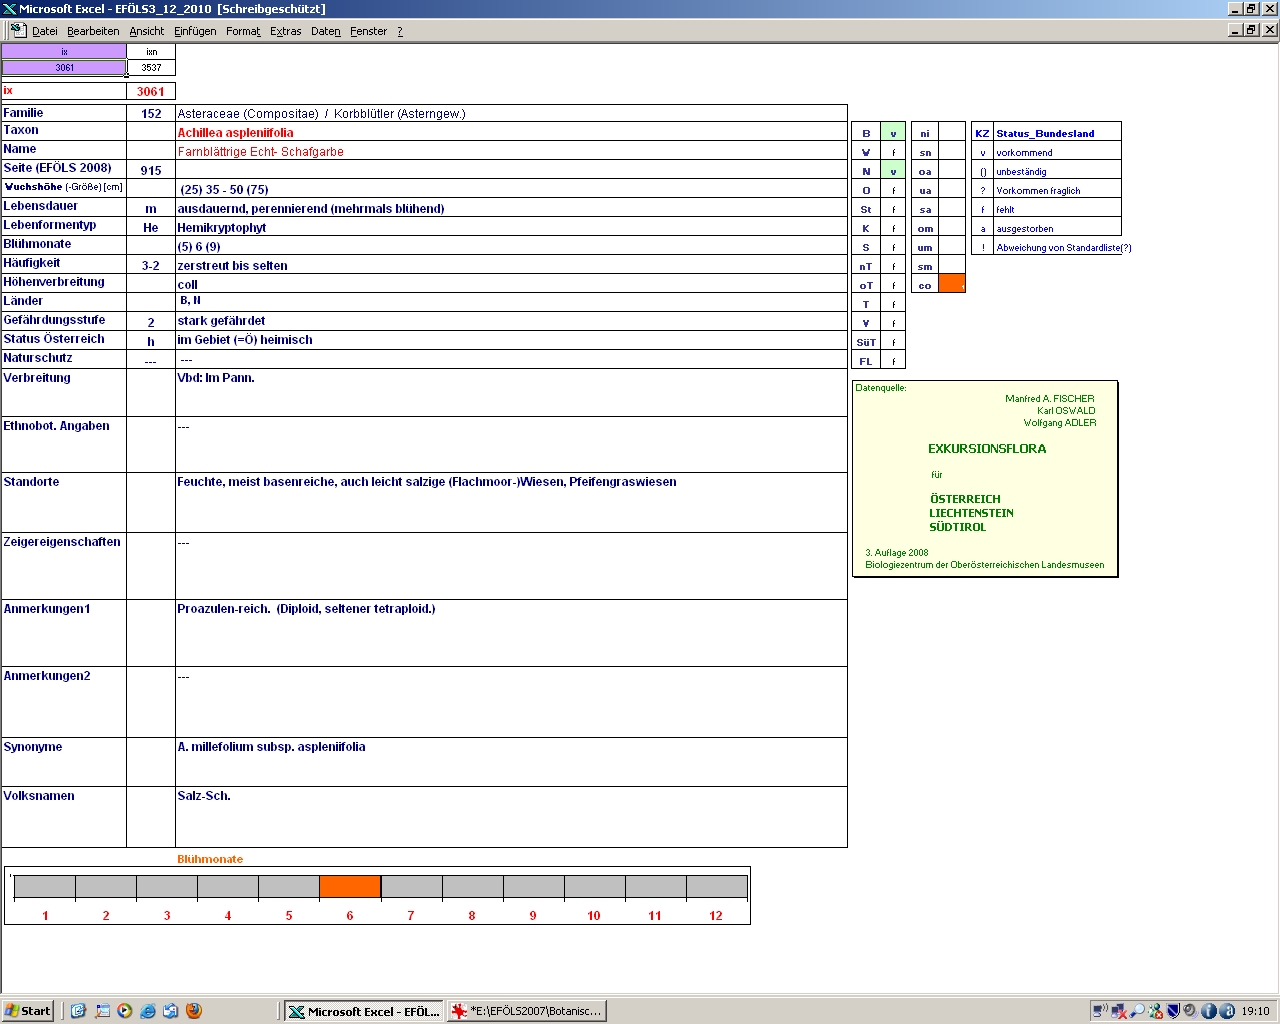Click the blue 'i' info tray icon
This screenshot has width=1280, height=1024.
point(1209,1011)
